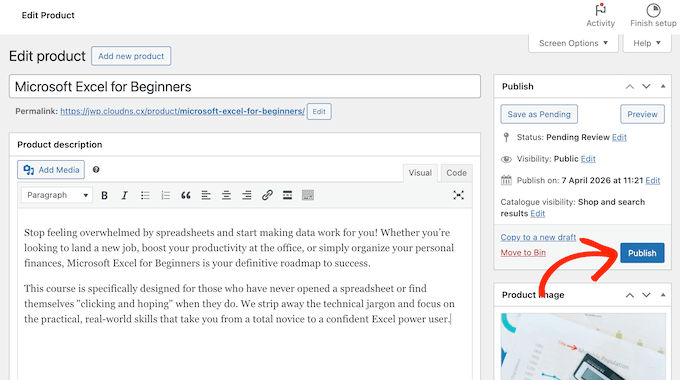Move Product image box up
Viewport: 680px width, 380px height.
coord(630,295)
